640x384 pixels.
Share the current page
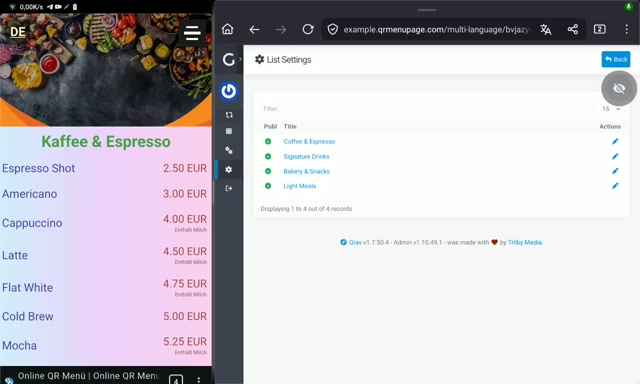pos(573,29)
